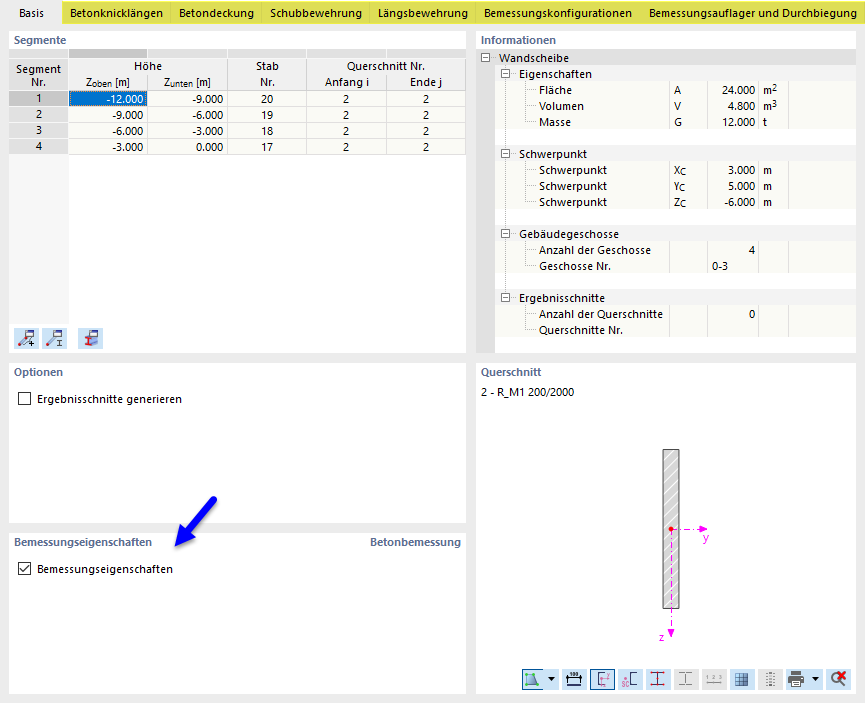Collapse the Eigenschaften group
This screenshot has height=703, width=865.
pos(505,73)
